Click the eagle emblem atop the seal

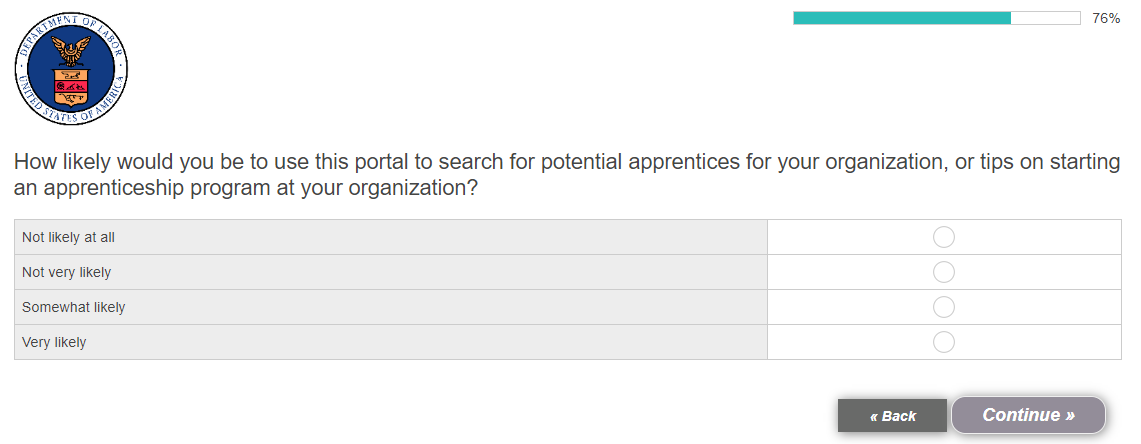(x=71, y=47)
